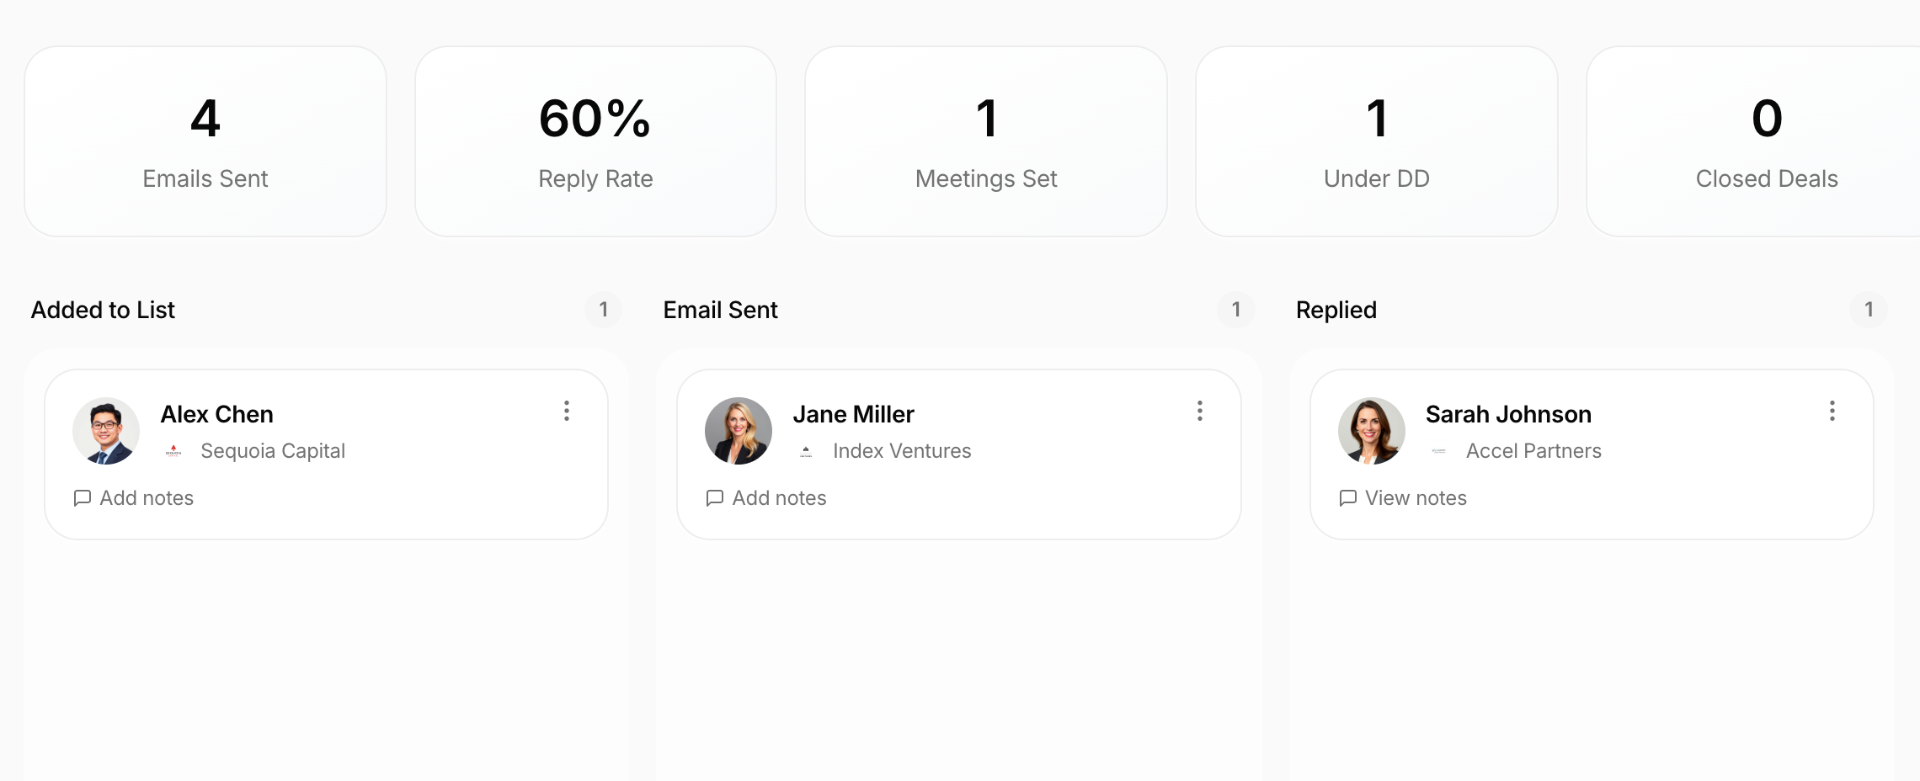
Task: Select the Emails Sent stat card
Action: pyautogui.click(x=205, y=141)
